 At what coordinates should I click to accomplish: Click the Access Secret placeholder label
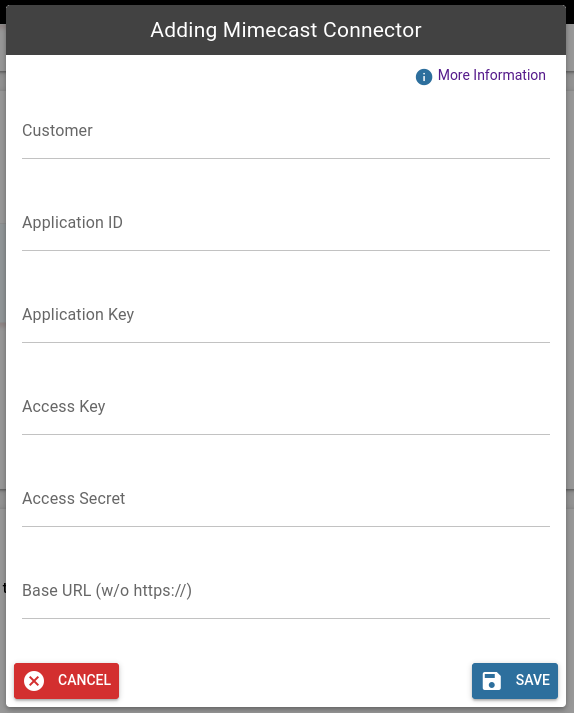point(74,498)
